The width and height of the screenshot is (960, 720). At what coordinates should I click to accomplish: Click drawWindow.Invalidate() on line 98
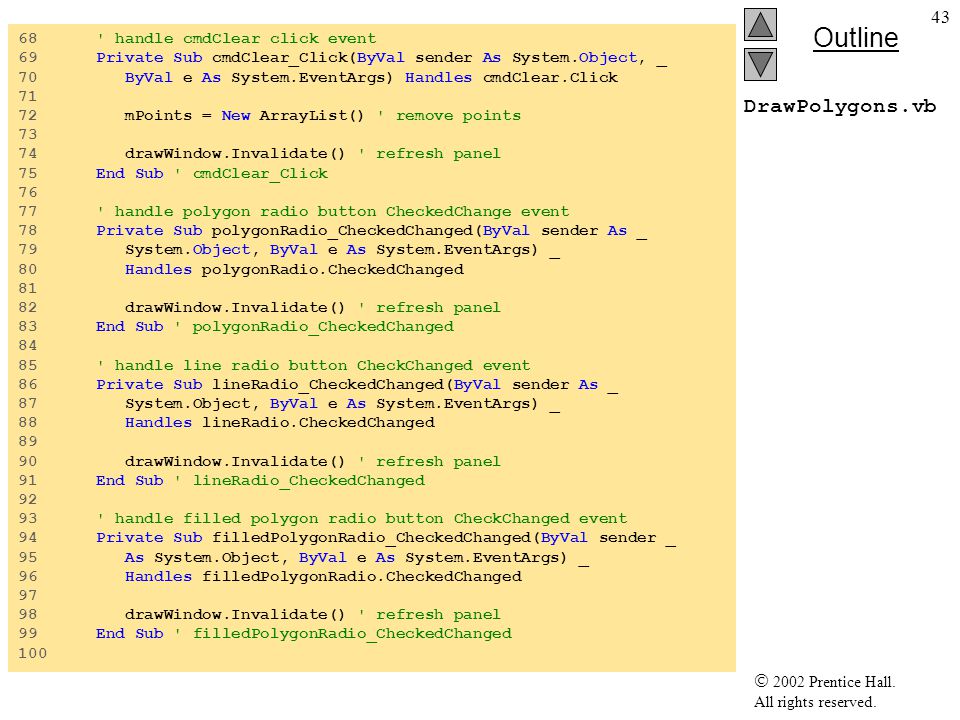pos(234,614)
